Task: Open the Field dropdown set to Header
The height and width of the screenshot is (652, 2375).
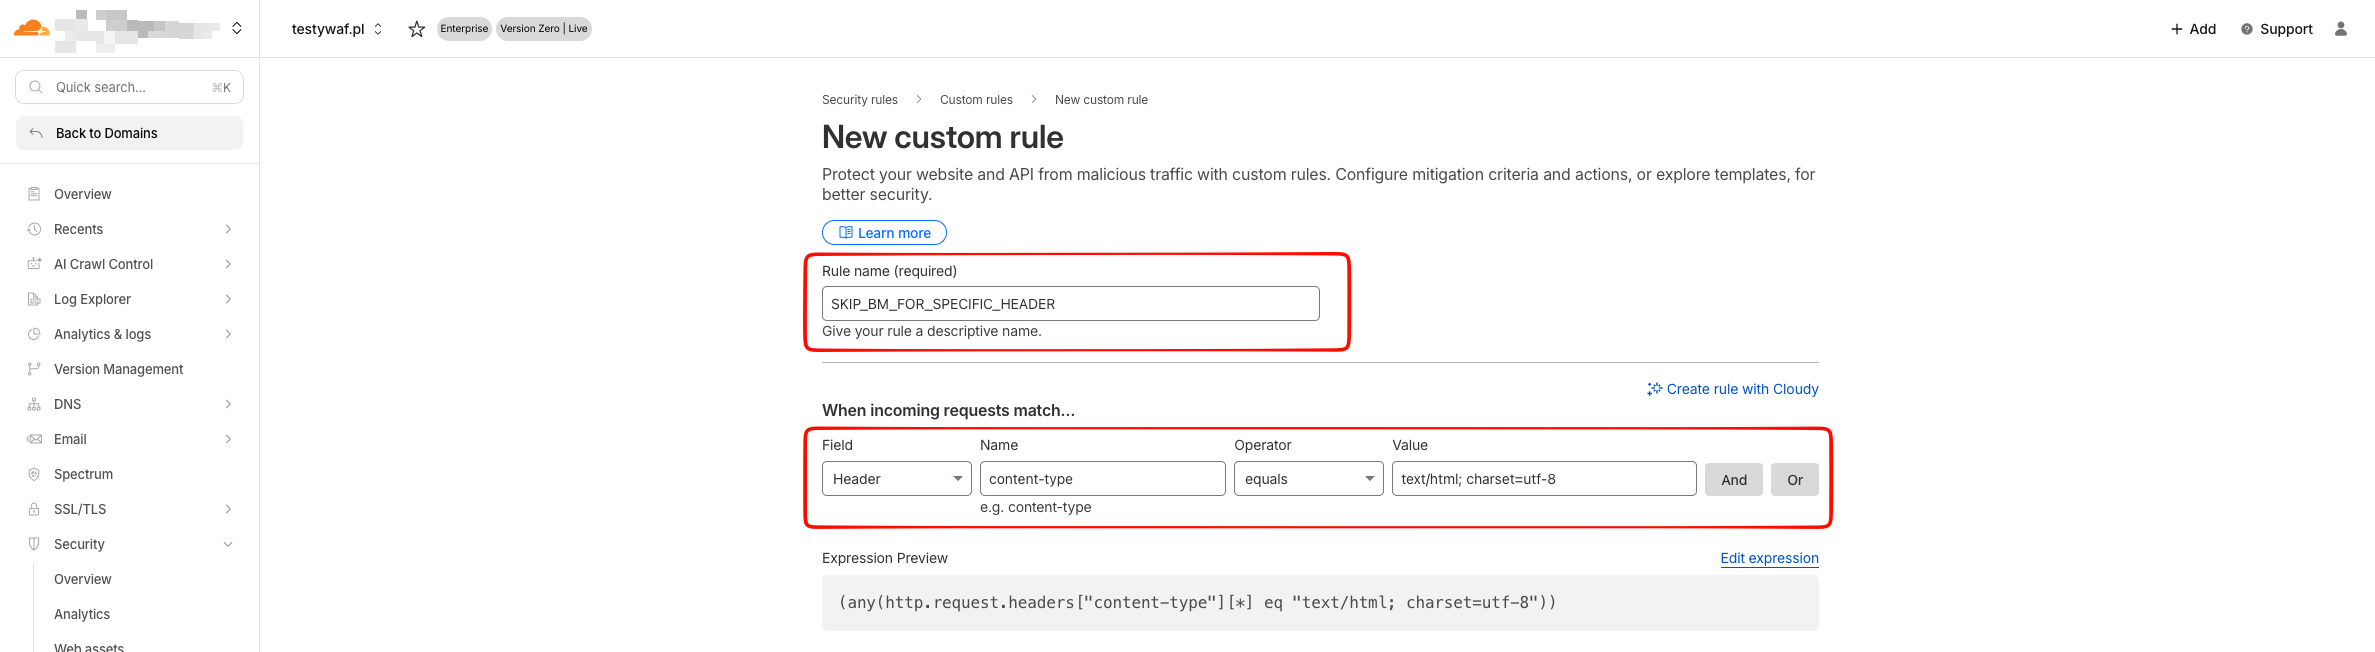Action: click(897, 479)
